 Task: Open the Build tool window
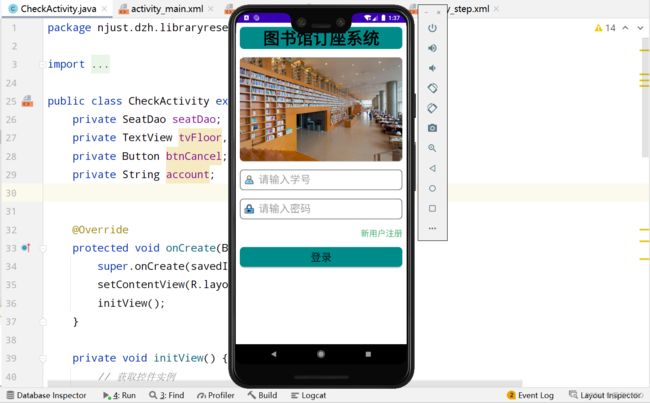262,395
